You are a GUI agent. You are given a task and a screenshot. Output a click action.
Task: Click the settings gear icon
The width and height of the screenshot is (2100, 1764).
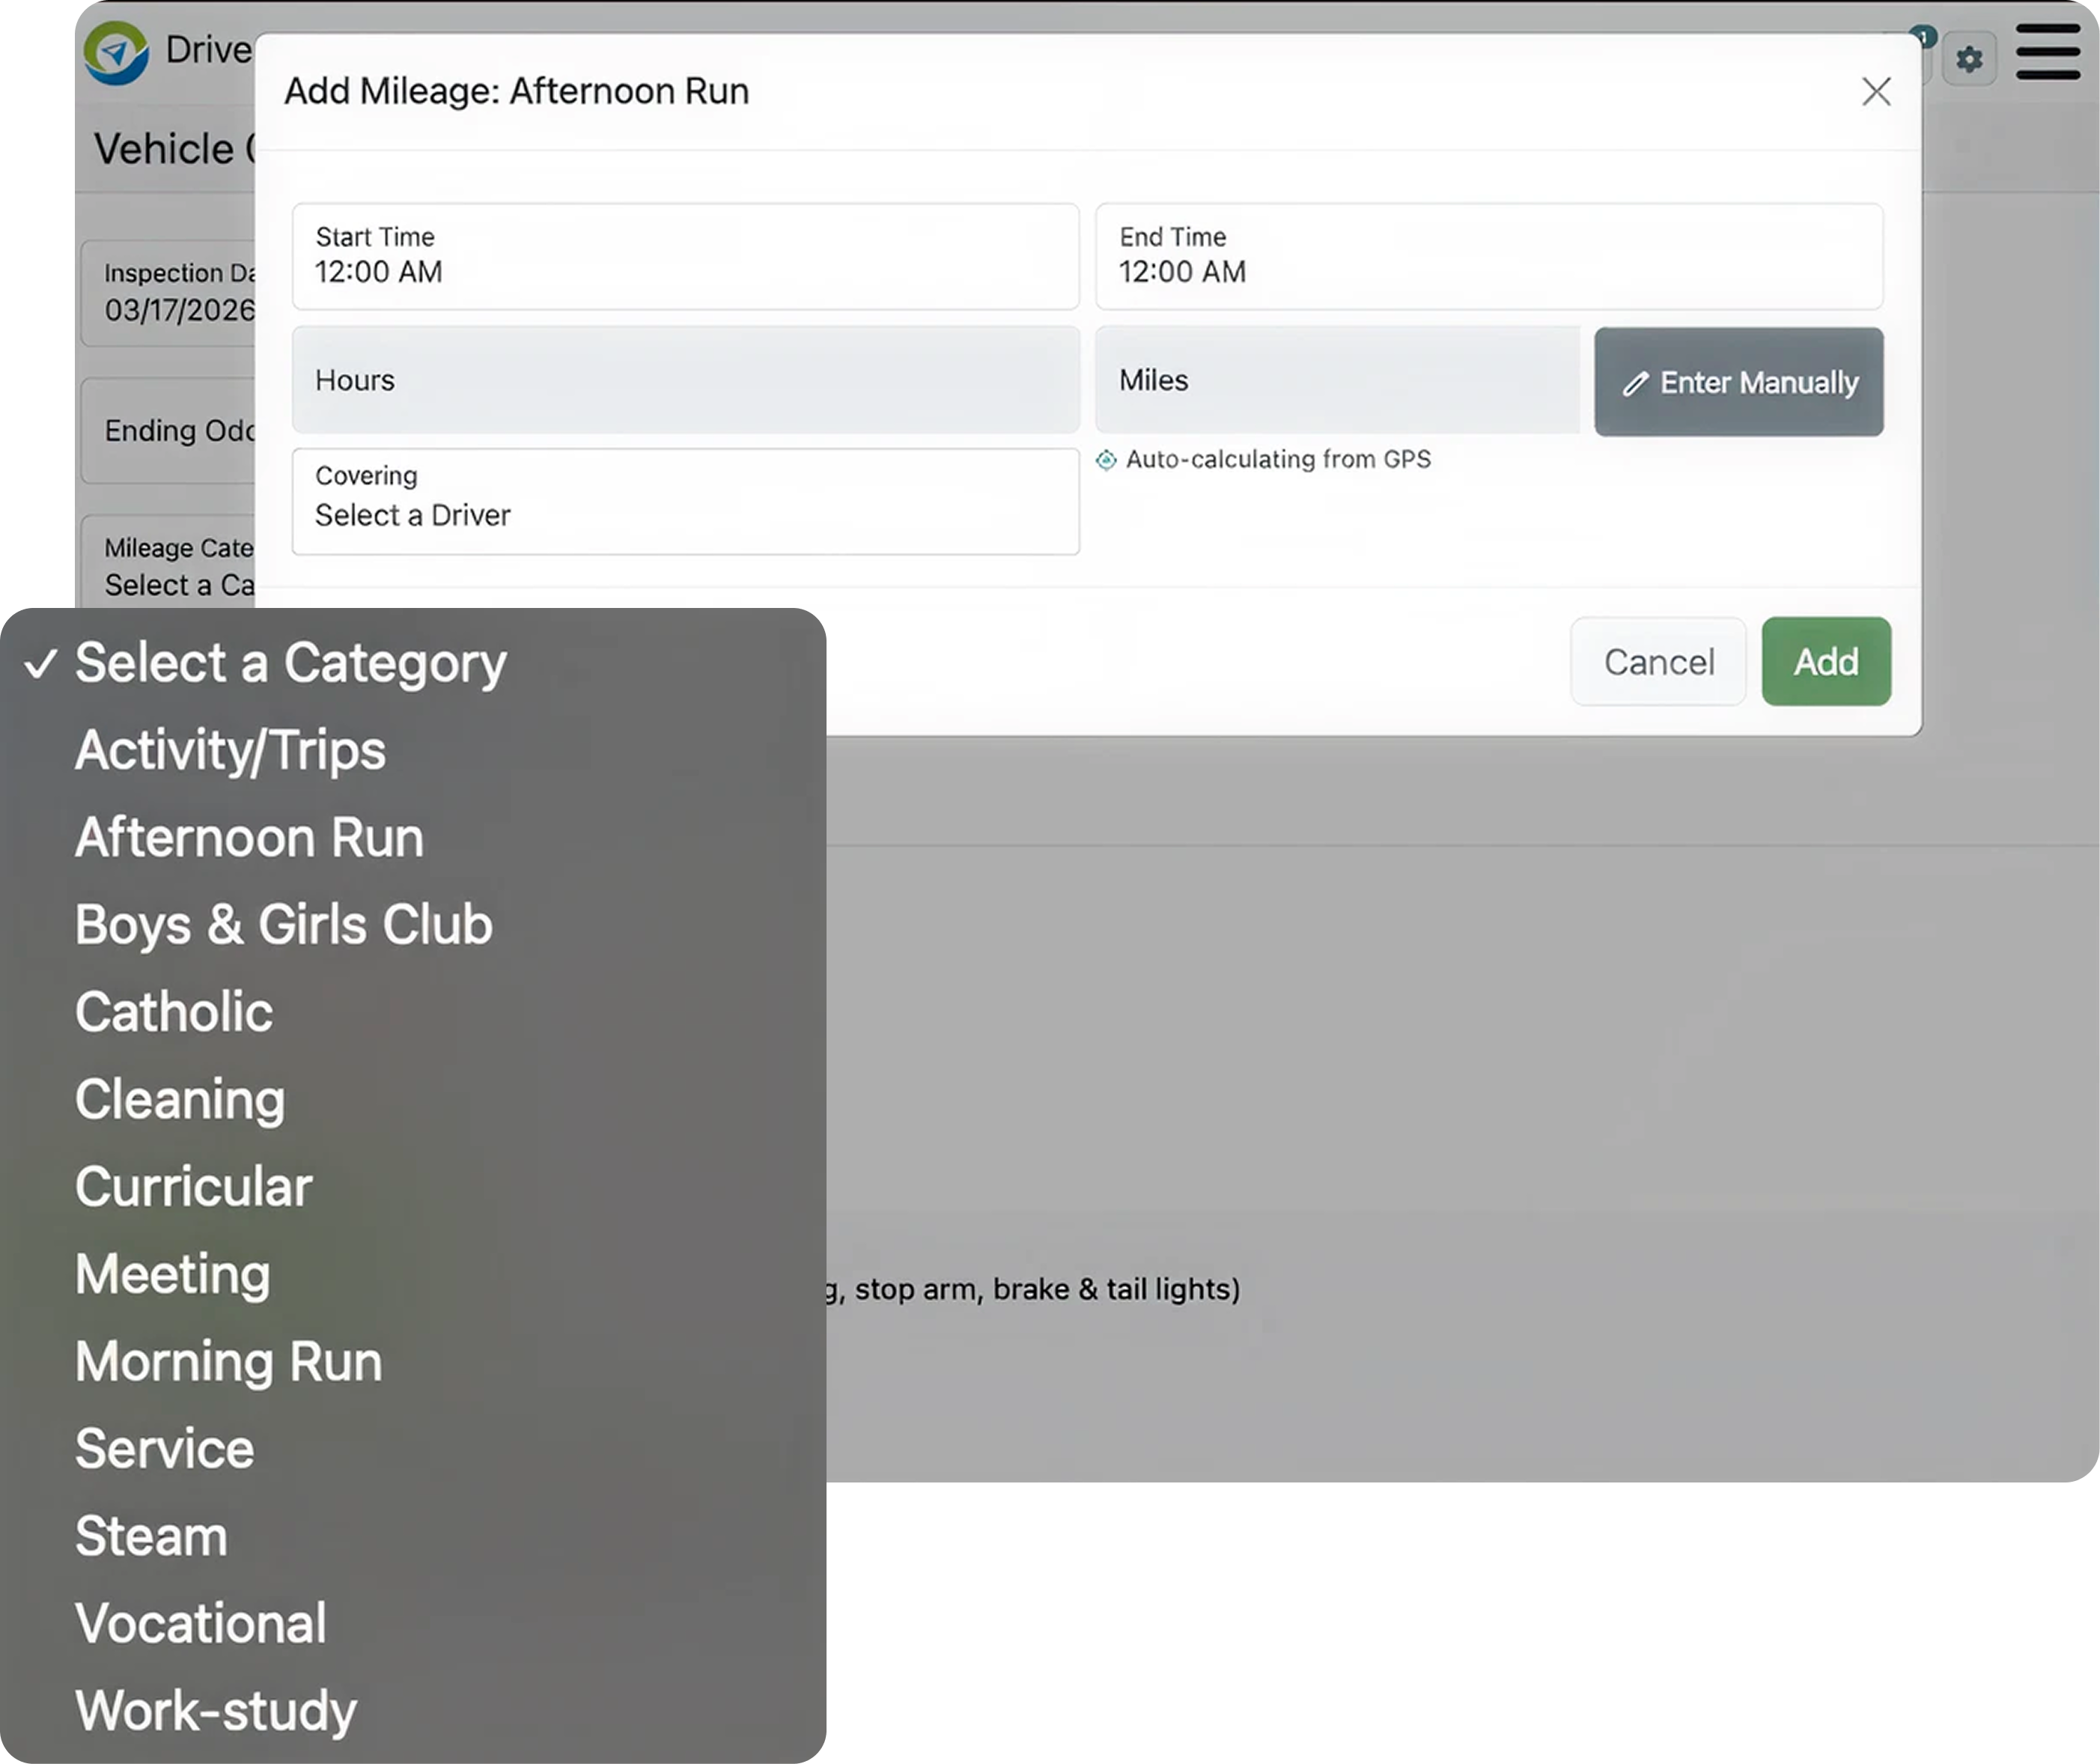point(1968,59)
